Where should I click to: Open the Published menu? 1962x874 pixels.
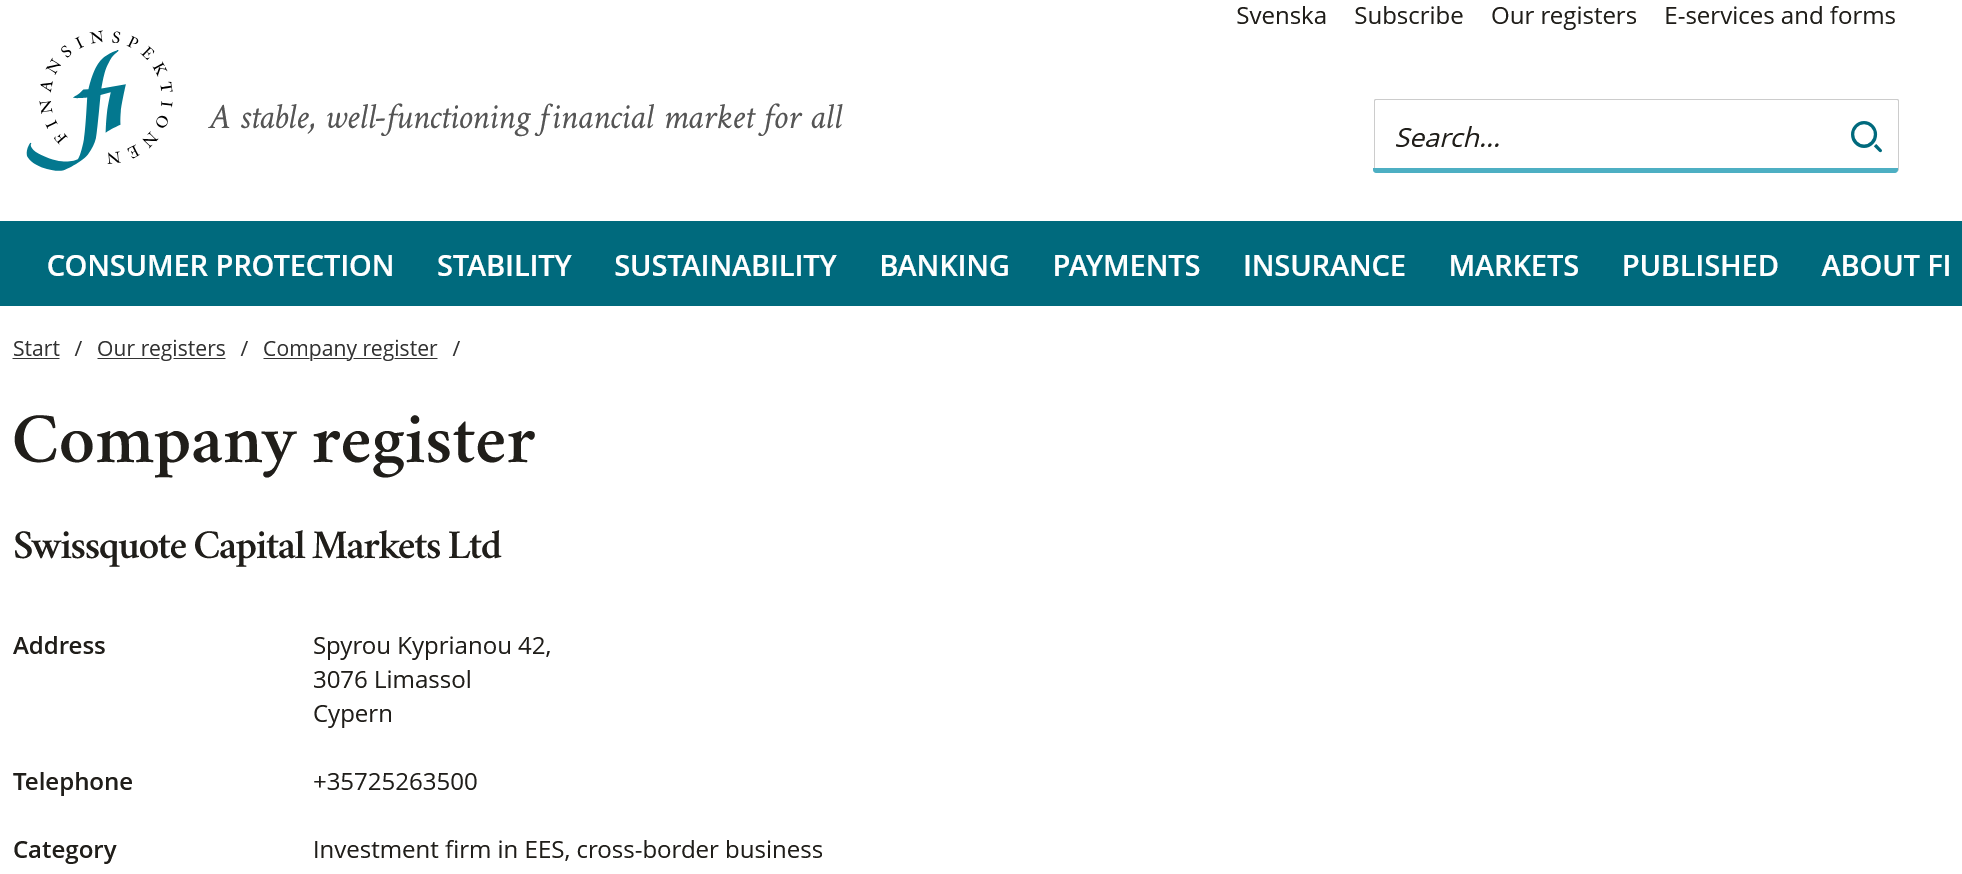(1699, 264)
